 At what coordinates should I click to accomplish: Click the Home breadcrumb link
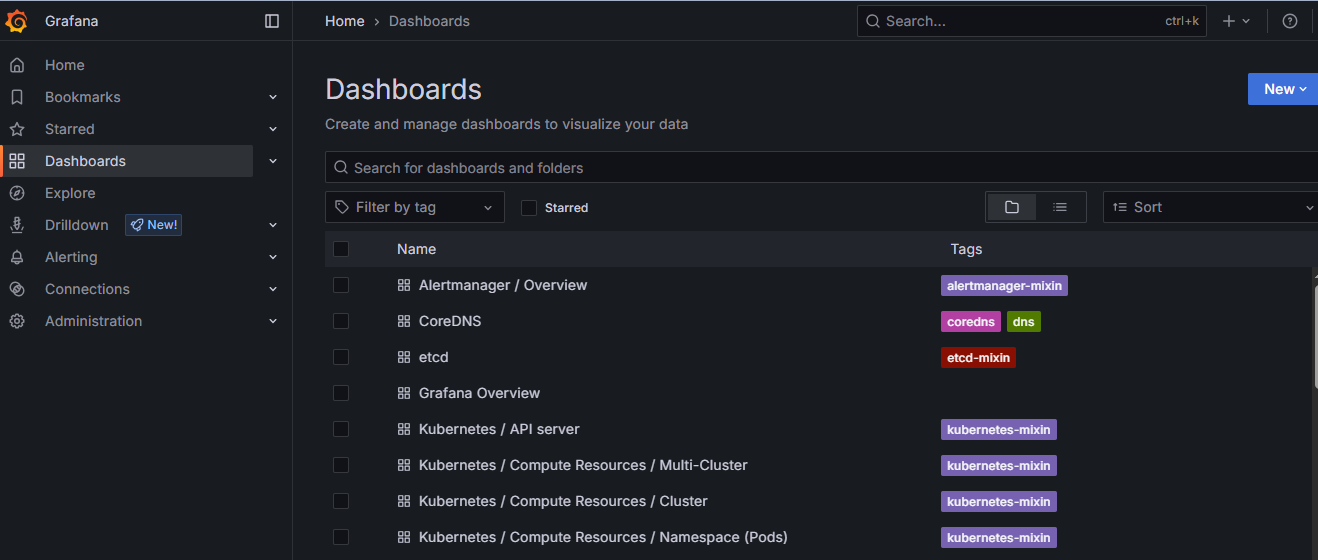345,21
